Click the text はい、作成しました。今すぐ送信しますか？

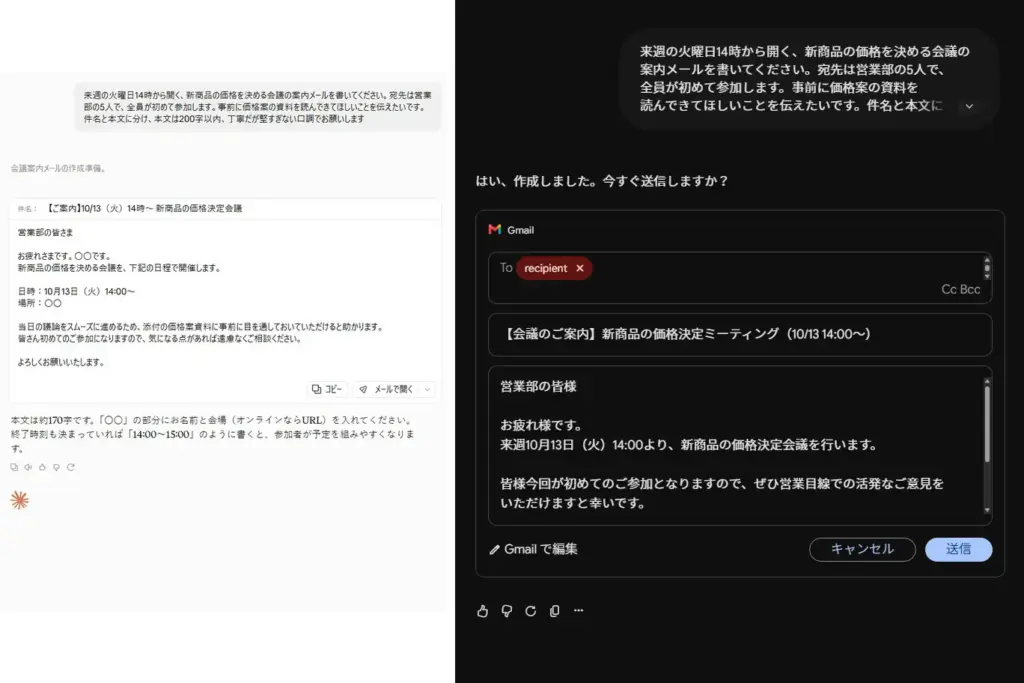(x=601, y=181)
